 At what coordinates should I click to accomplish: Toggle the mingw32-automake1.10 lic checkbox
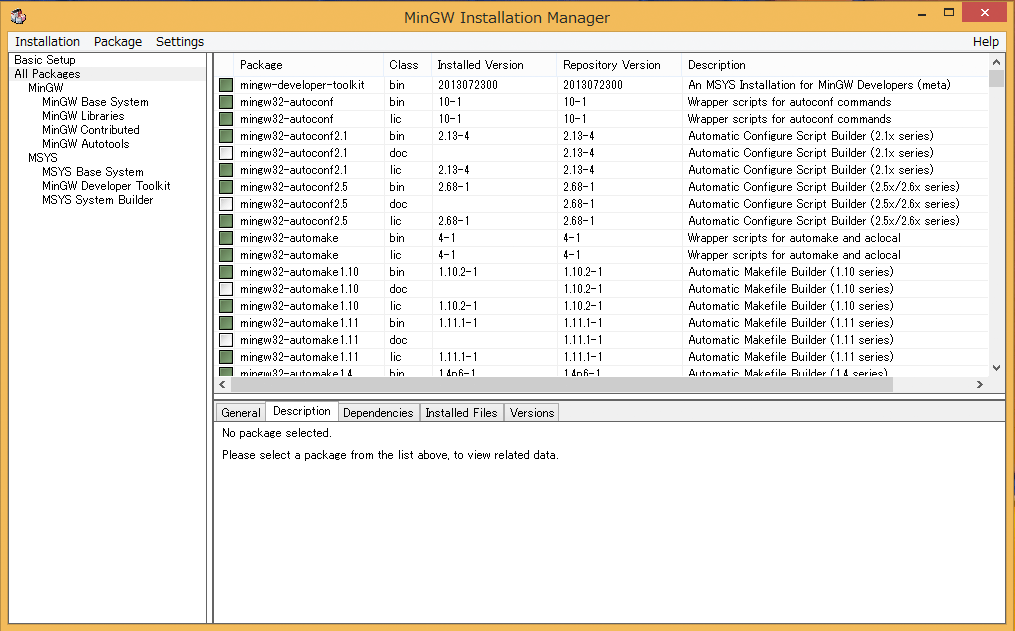point(226,306)
